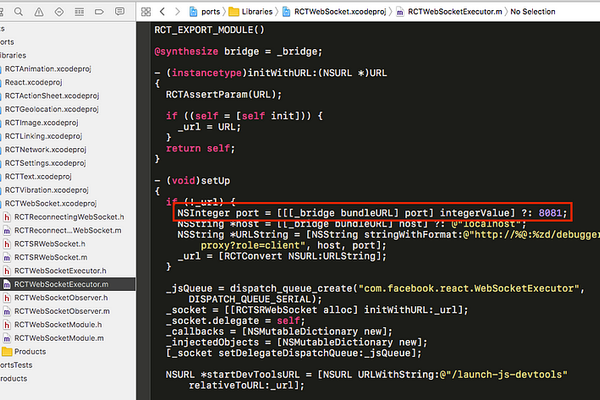Select RCTSettings.xcodeproj in navigator
The height and width of the screenshot is (400, 600).
(x=45, y=163)
